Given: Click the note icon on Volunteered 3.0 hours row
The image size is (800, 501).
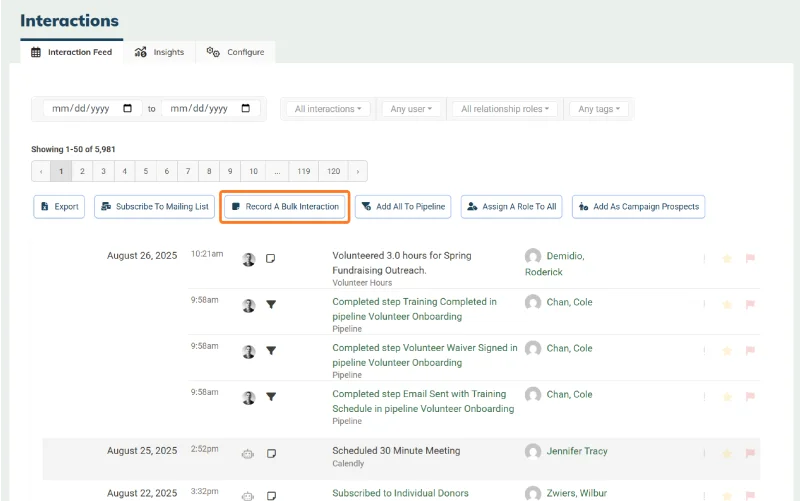Looking at the screenshot, I should [271, 259].
